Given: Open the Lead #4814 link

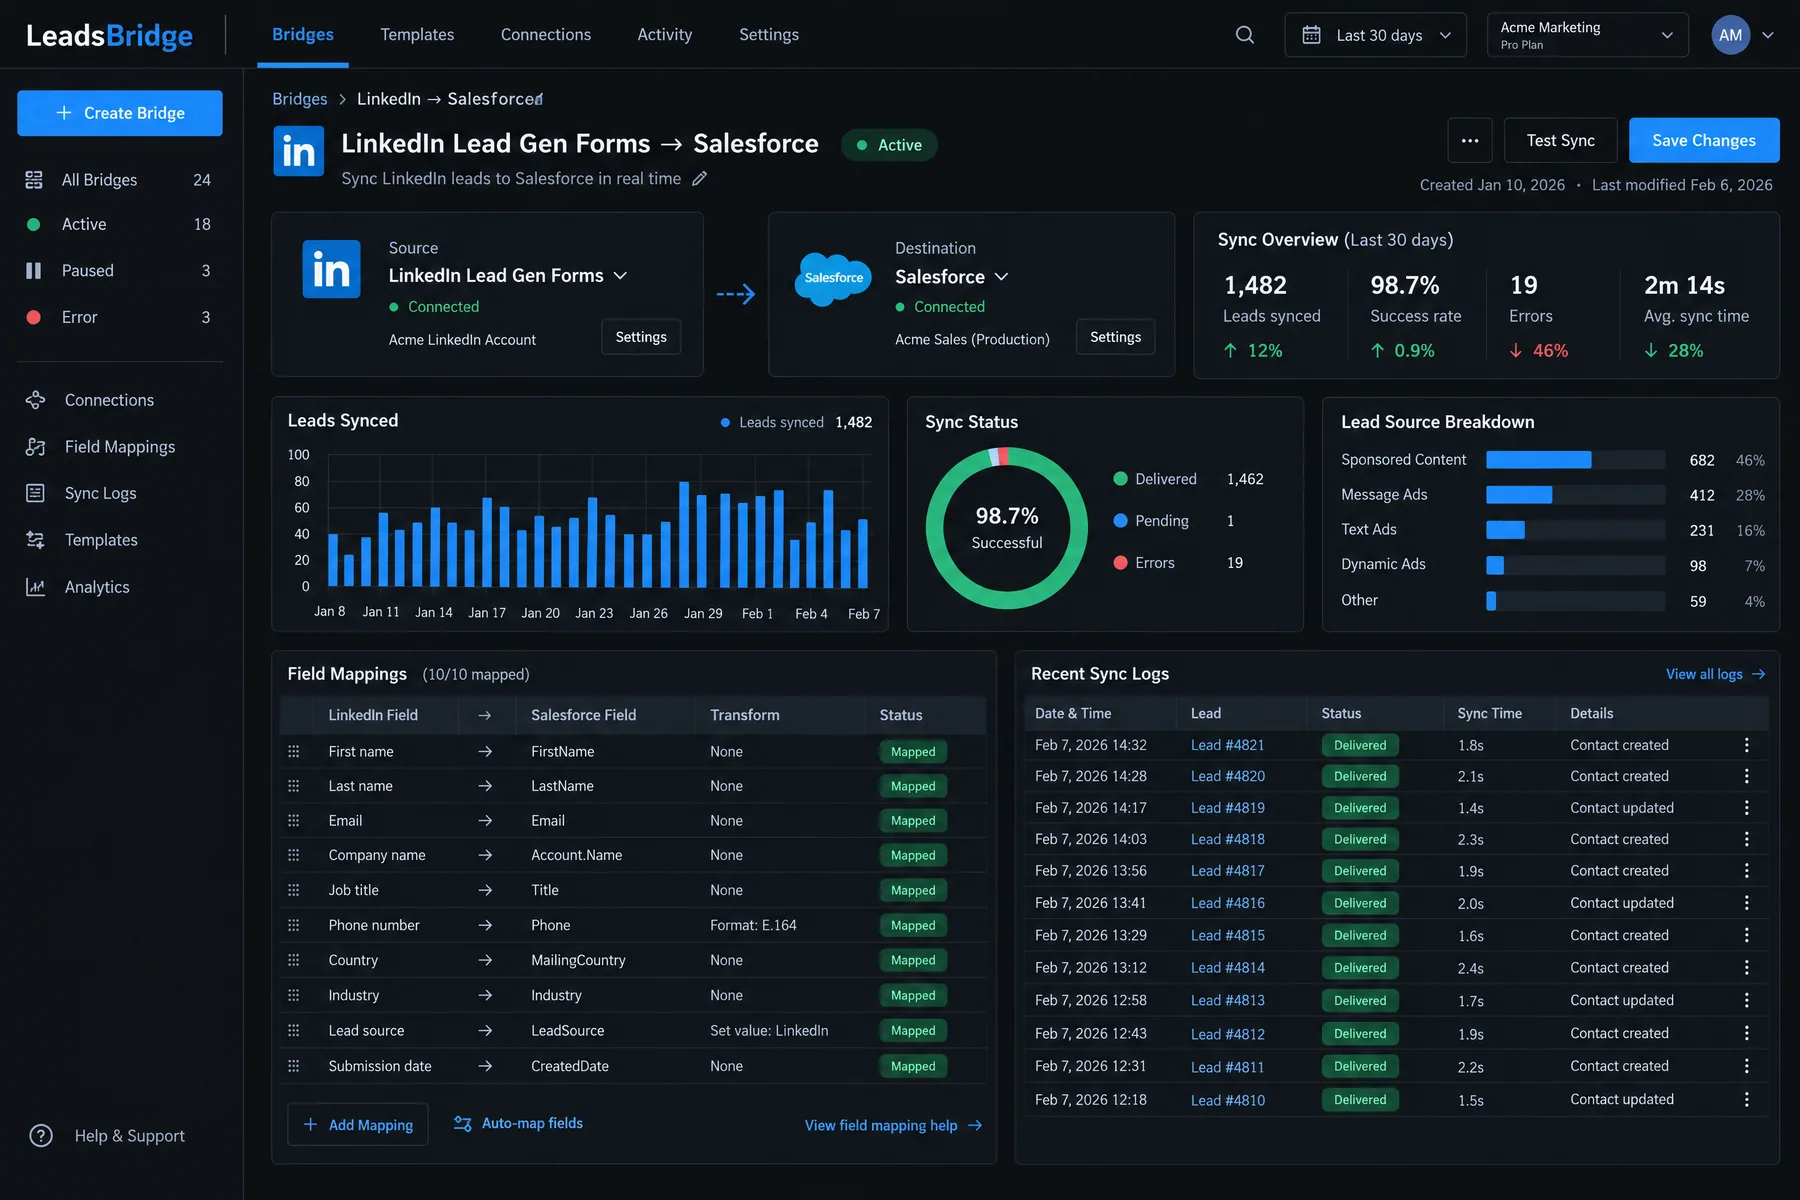Looking at the screenshot, I should tap(1228, 968).
